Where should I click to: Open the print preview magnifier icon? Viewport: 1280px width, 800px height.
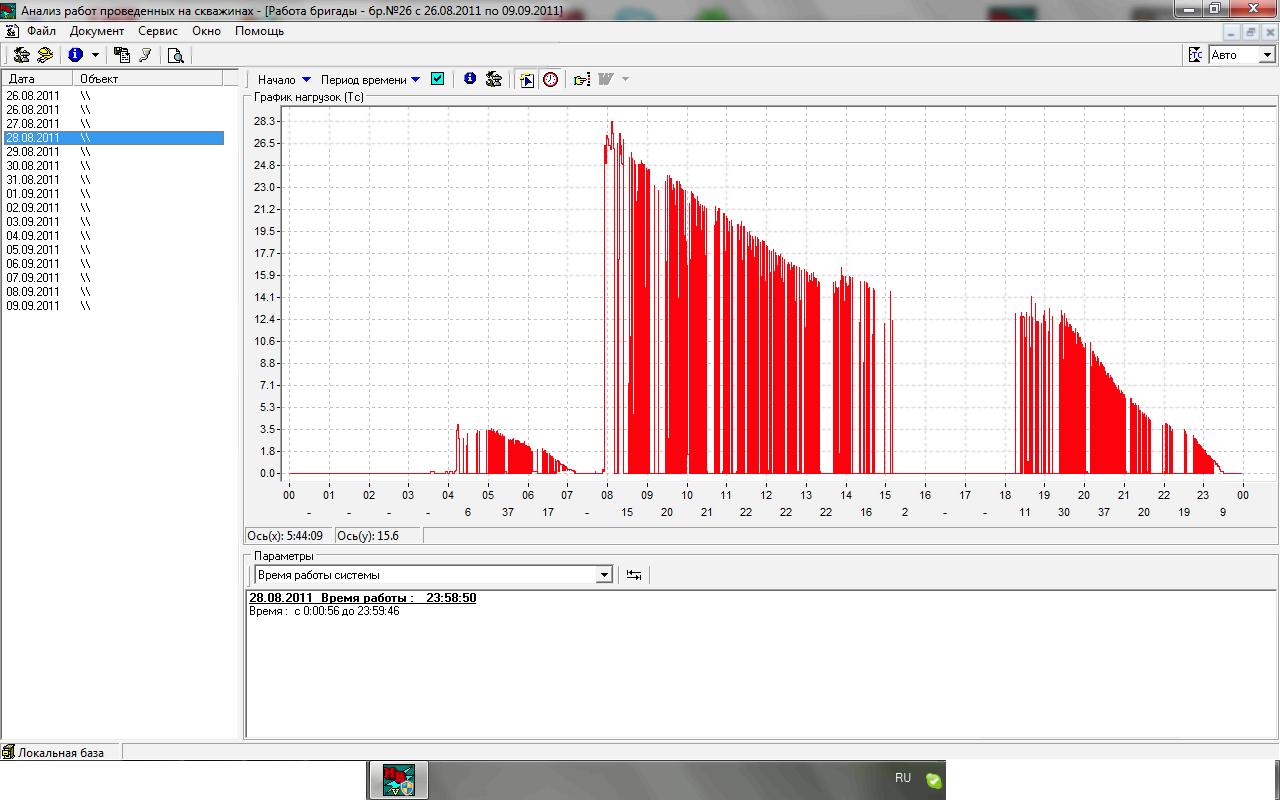pos(176,55)
